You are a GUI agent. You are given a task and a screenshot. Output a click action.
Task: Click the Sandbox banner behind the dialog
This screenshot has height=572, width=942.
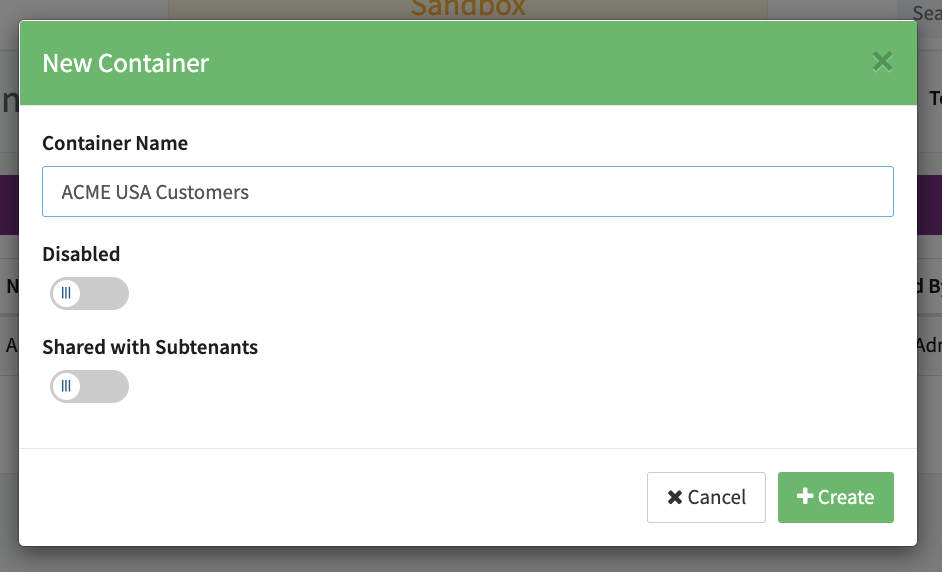tap(468, 9)
